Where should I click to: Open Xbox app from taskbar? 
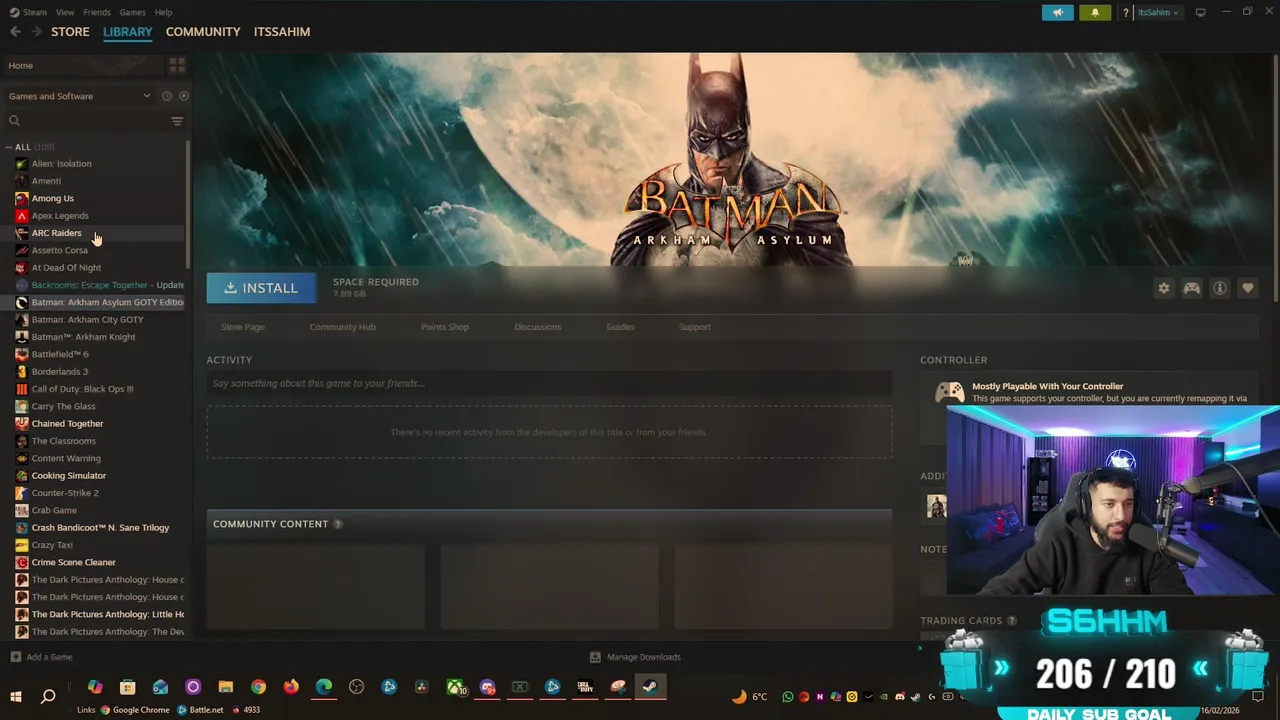pos(455,687)
